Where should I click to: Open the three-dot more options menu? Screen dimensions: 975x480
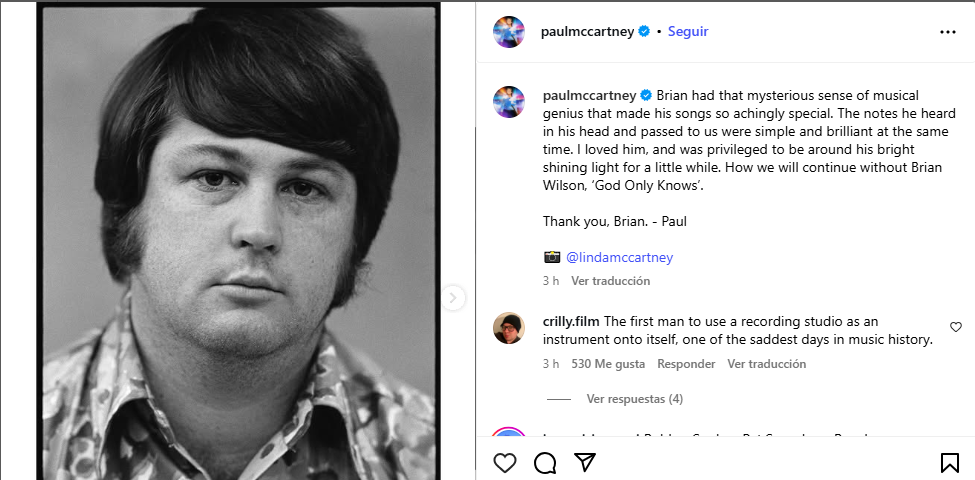pos(948,32)
